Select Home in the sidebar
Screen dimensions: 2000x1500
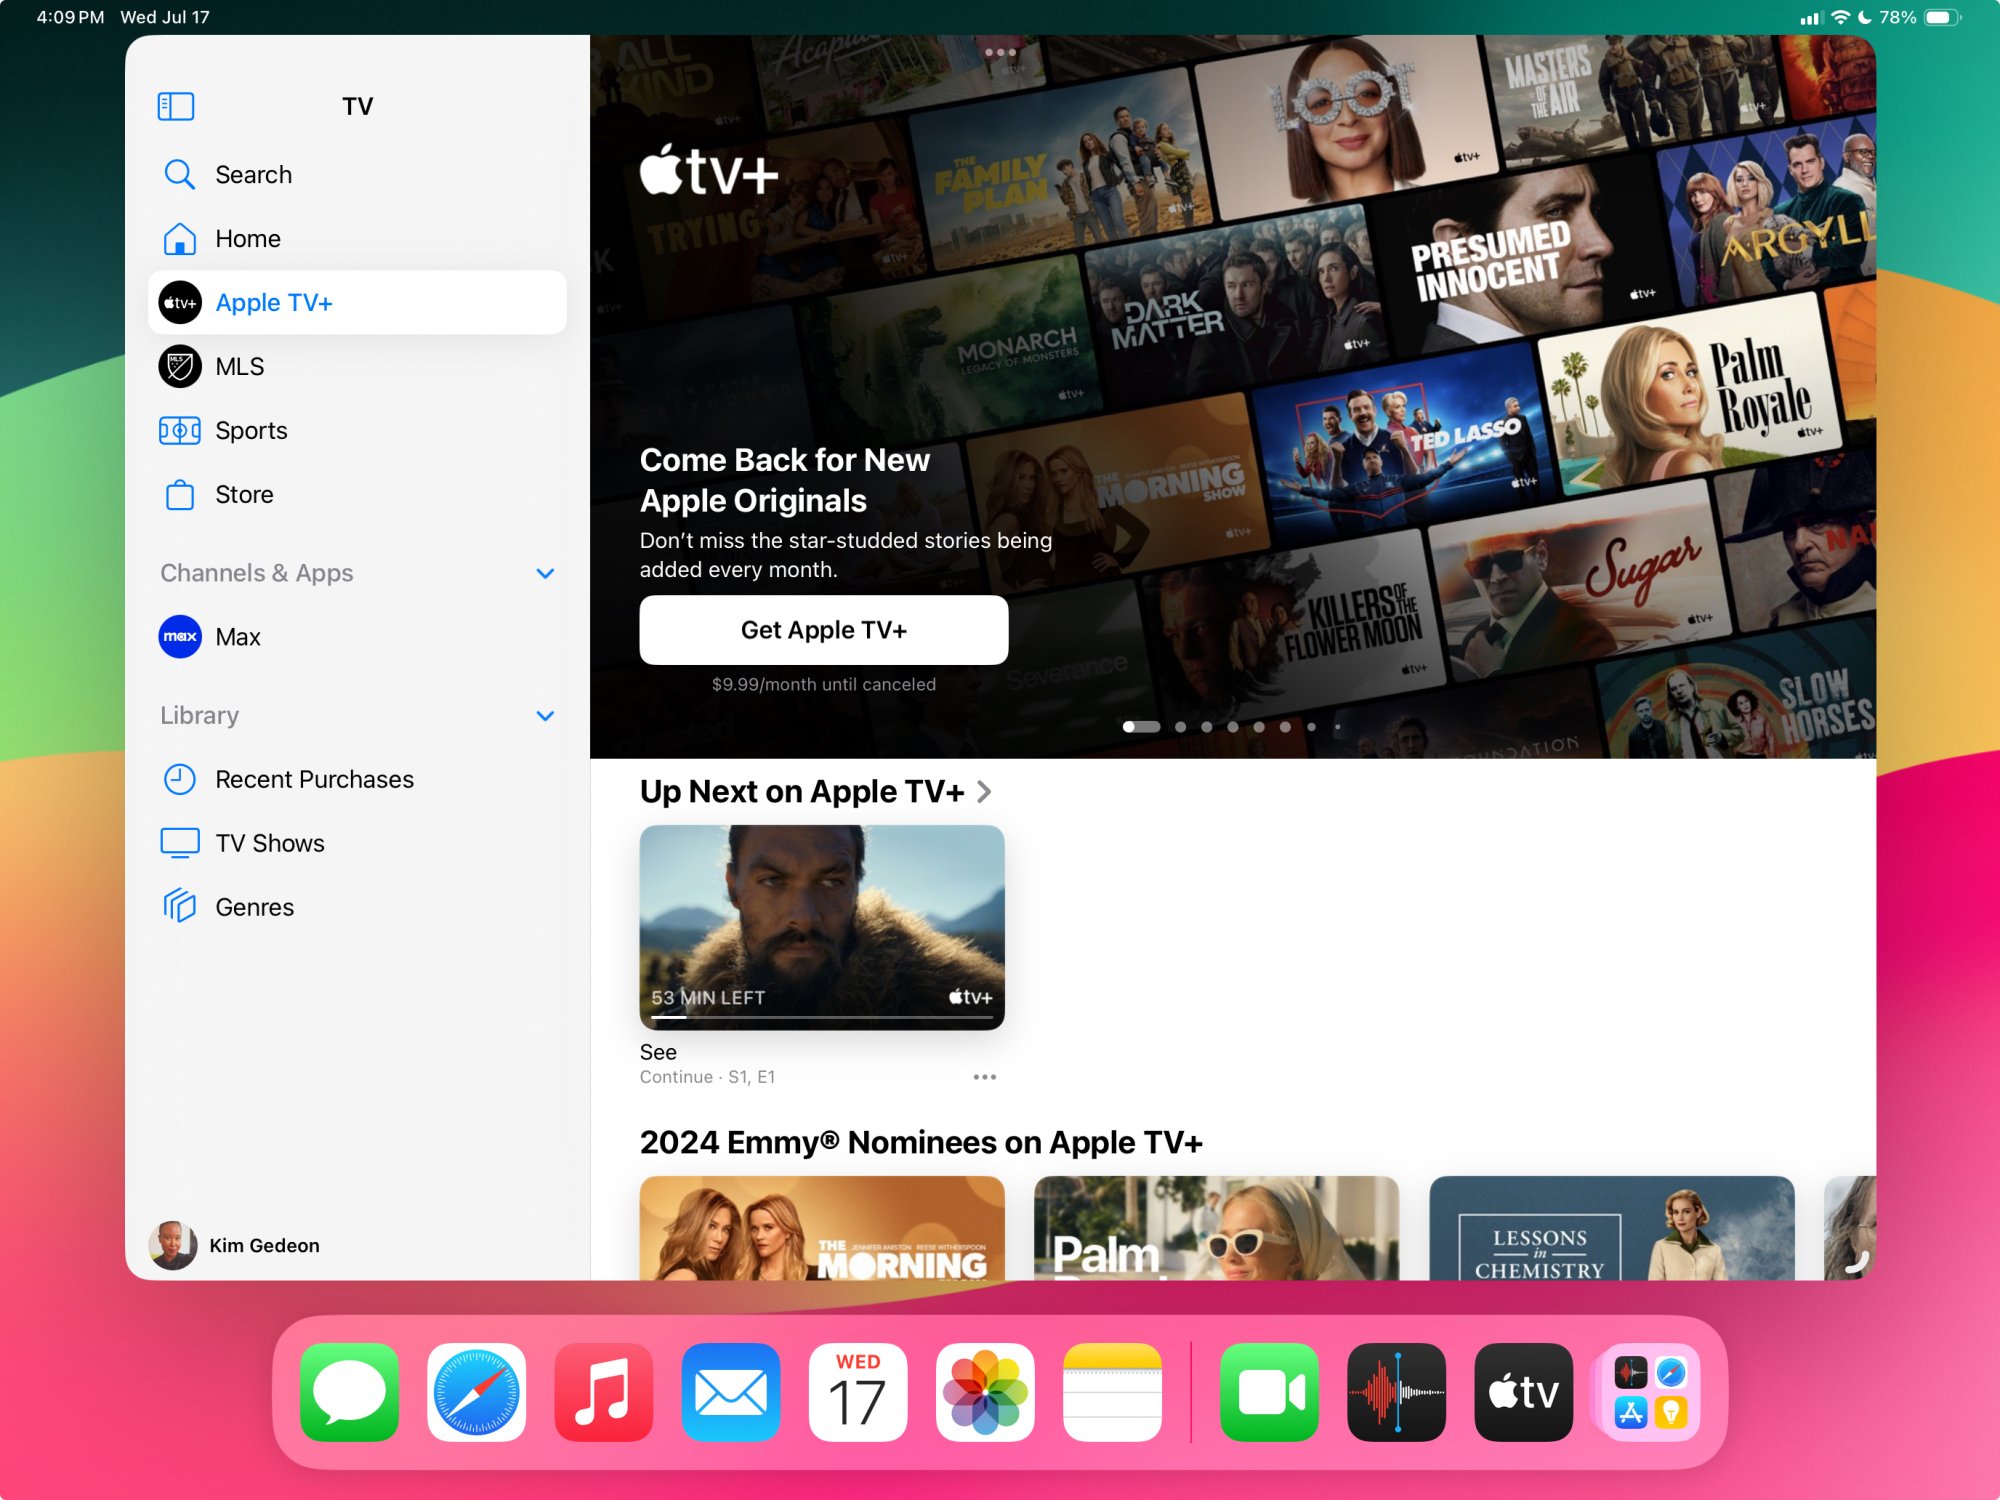(x=248, y=238)
